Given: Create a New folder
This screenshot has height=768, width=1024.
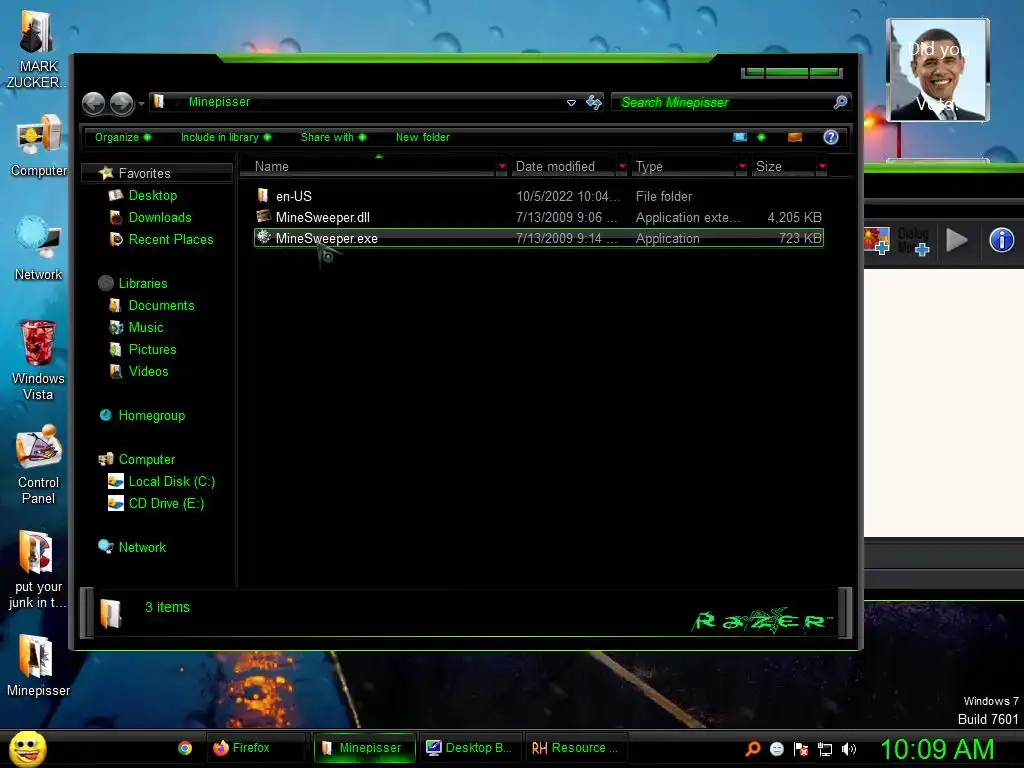Looking at the screenshot, I should 423,137.
